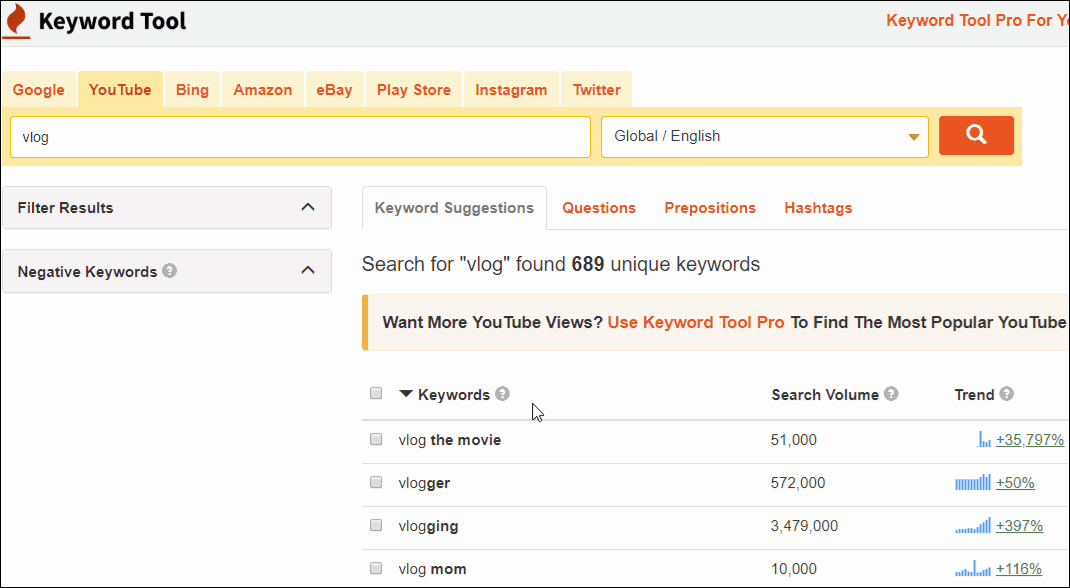Viewport: 1070px width, 588px height.
Task: Open the Keywords column help icon
Action: point(502,394)
